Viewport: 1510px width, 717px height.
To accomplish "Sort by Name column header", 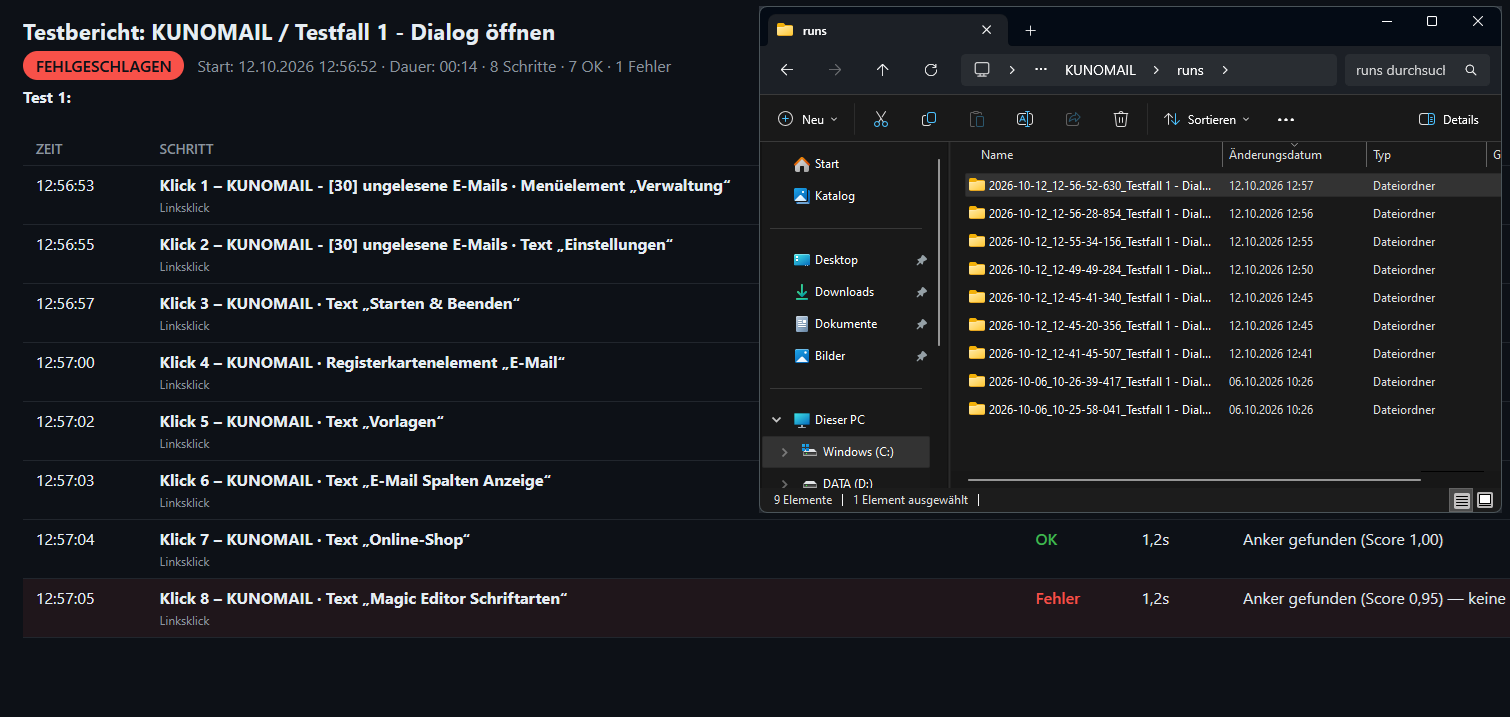I will click(1094, 155).
